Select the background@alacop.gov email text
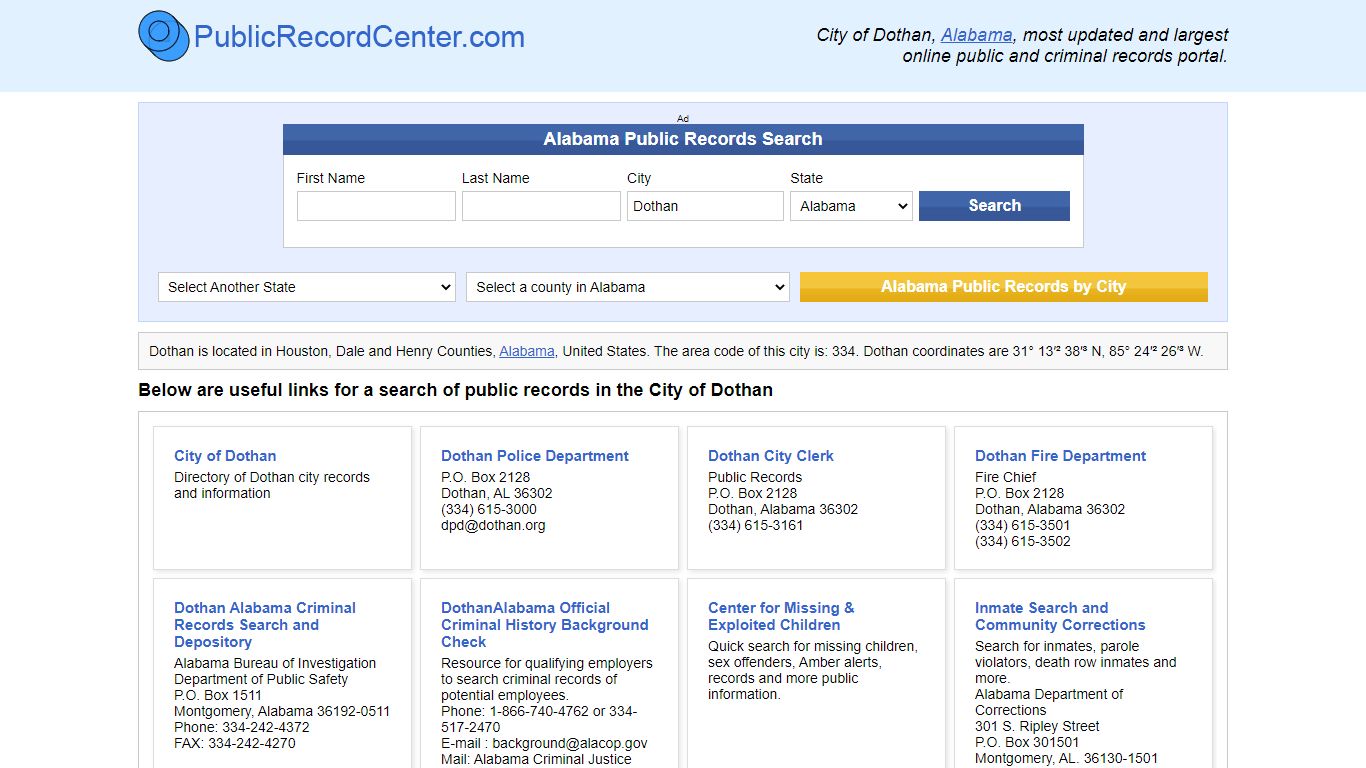 point(569,743)
